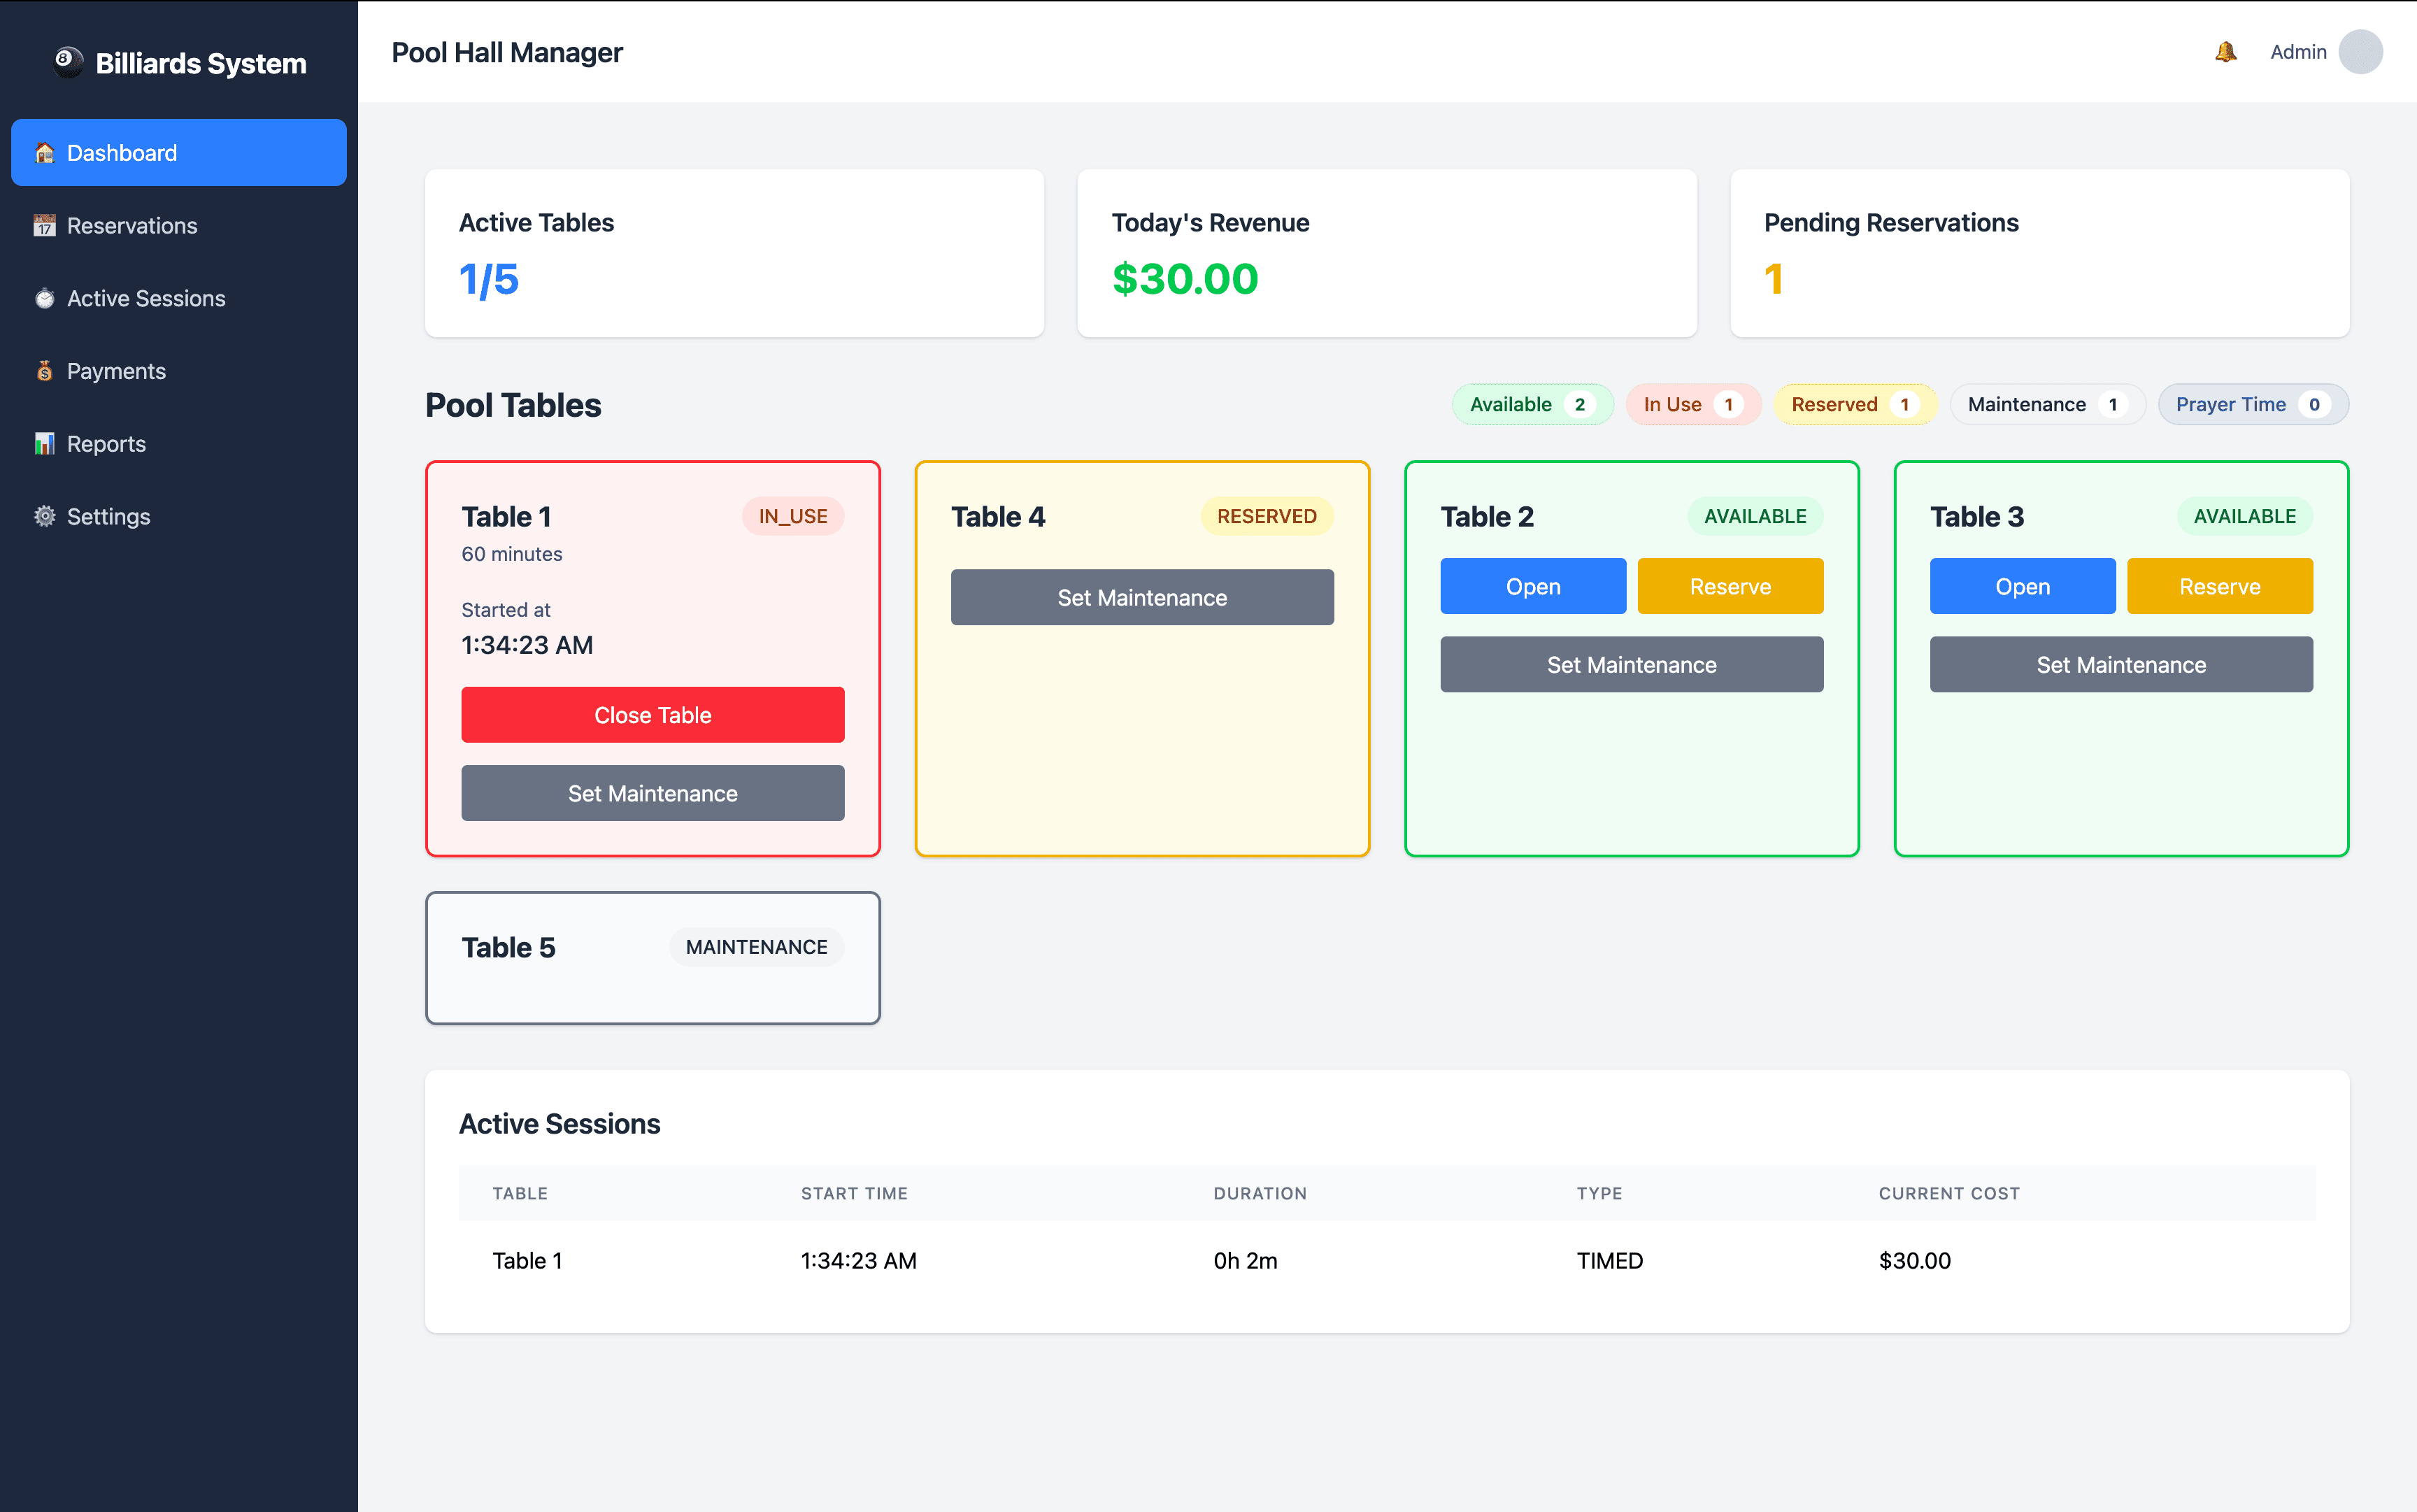2417x1512 pixels.
Task: Go to Reports in the sidebar
Action: [x=106, y=444]
